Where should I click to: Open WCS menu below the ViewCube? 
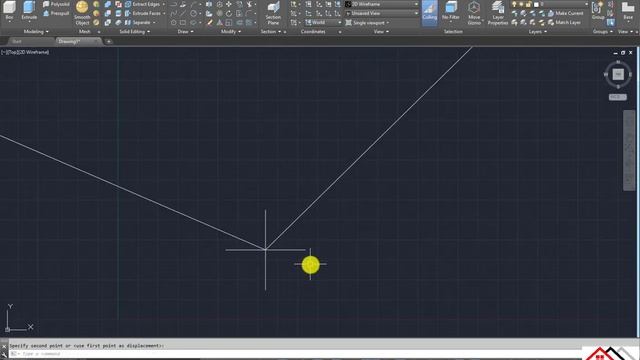pyautogui.click(x=618, y=97)
